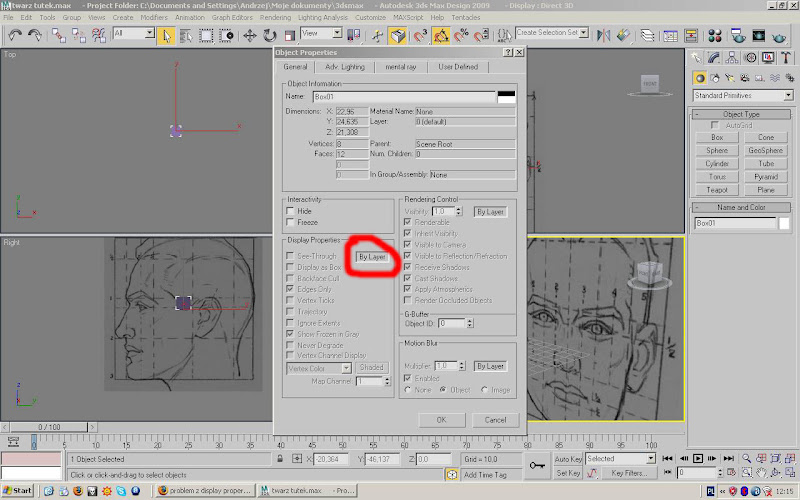Expand the Standard Primitives dropdown

tap(788, 95)
